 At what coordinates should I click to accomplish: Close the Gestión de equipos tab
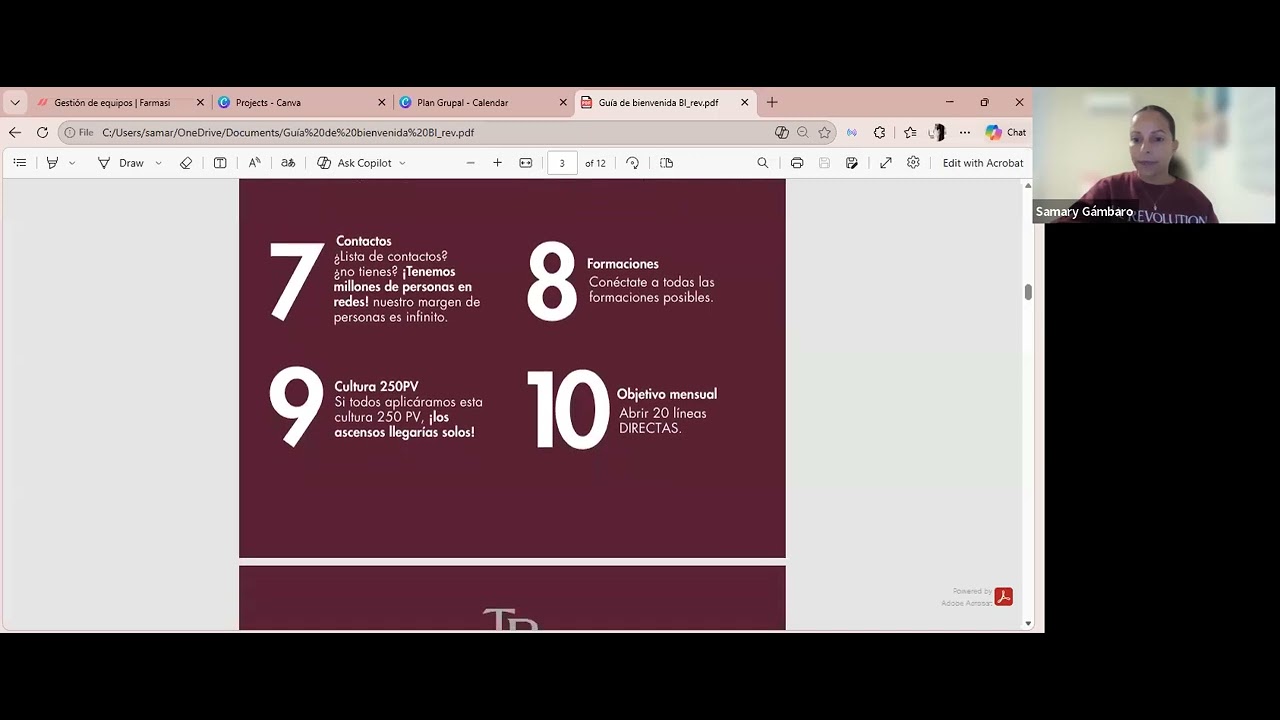point(200,102)
